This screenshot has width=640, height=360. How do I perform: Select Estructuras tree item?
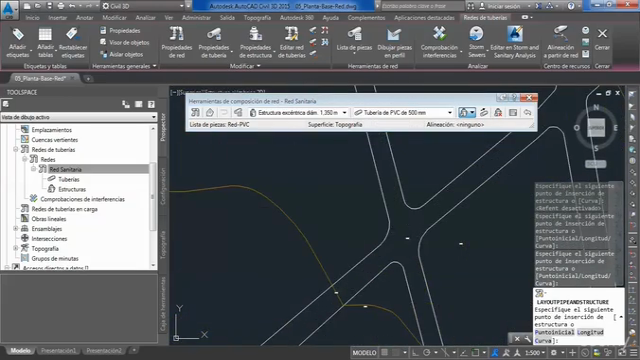tap(72, 189)
